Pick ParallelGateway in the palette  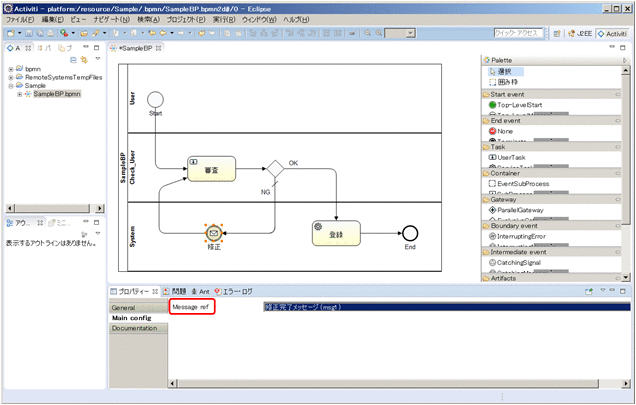519,211
